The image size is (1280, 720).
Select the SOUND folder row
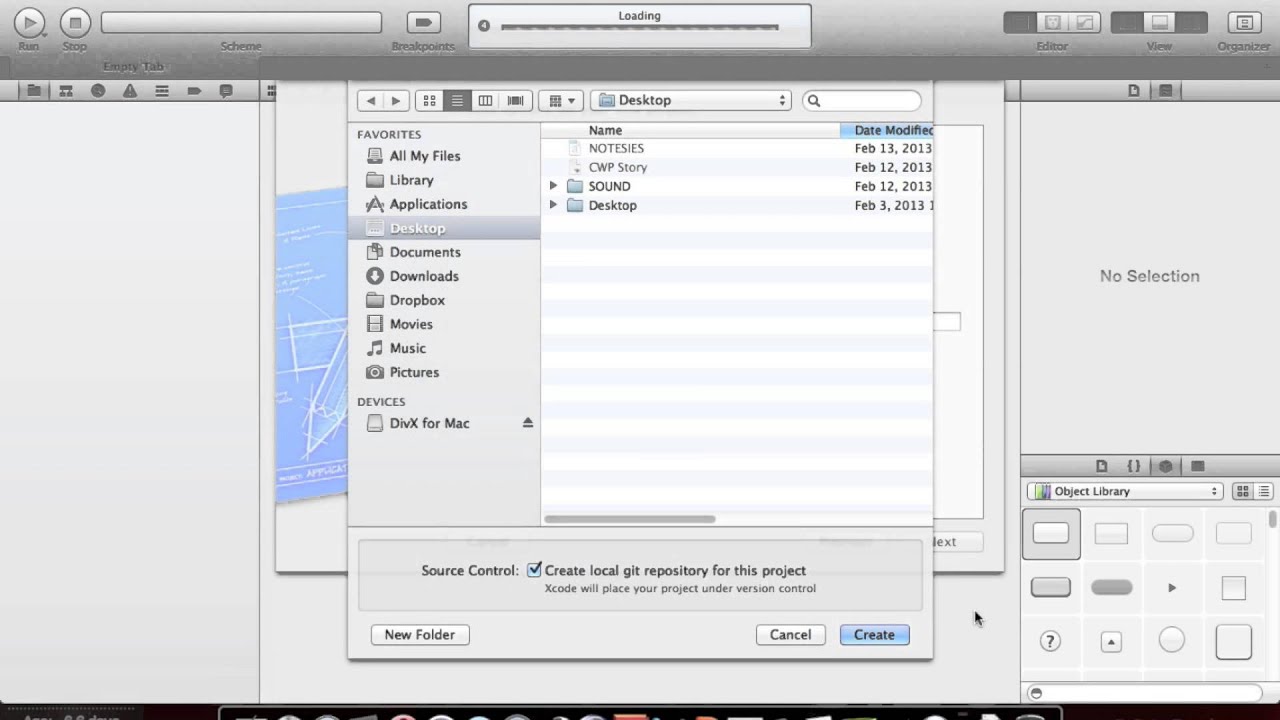tap(737, 186)
